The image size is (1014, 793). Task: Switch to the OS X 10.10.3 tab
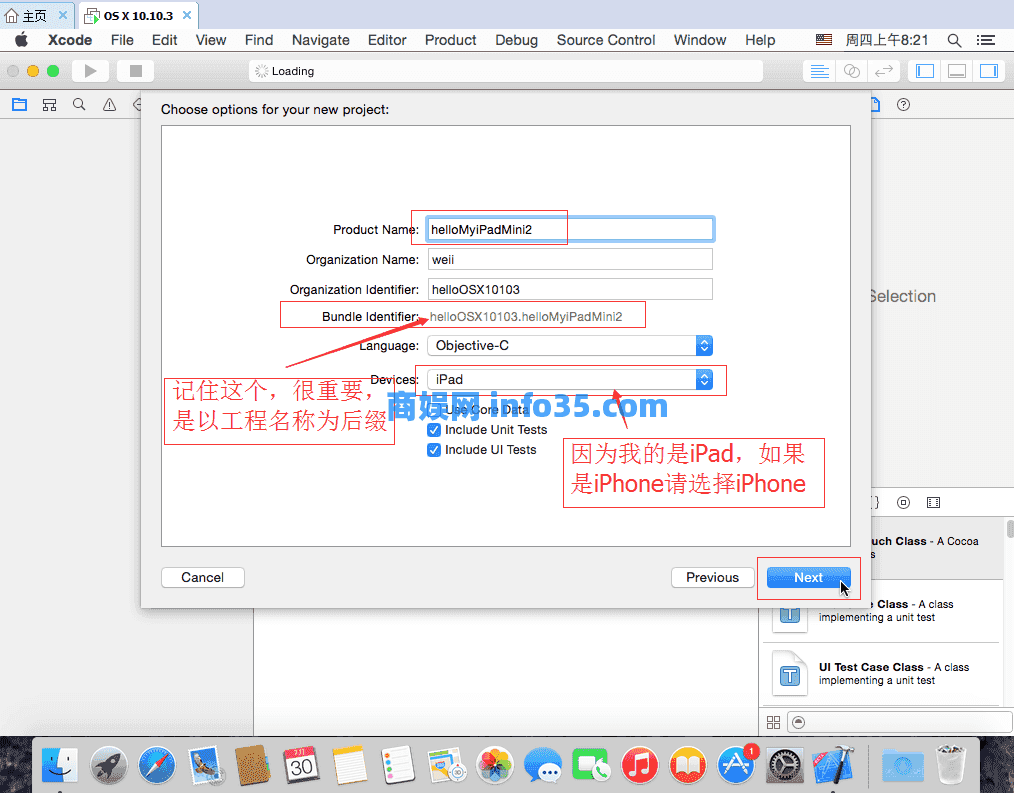point(138,16)
